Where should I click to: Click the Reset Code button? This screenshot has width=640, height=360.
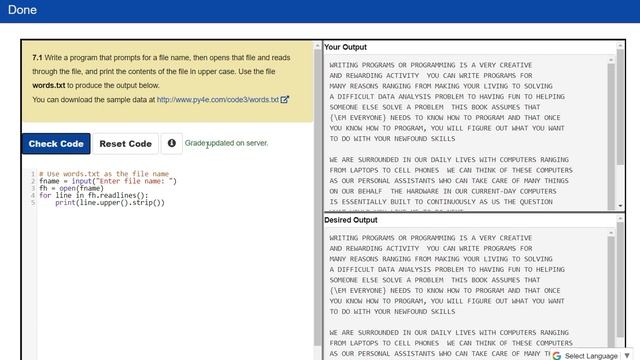point(125,144)
